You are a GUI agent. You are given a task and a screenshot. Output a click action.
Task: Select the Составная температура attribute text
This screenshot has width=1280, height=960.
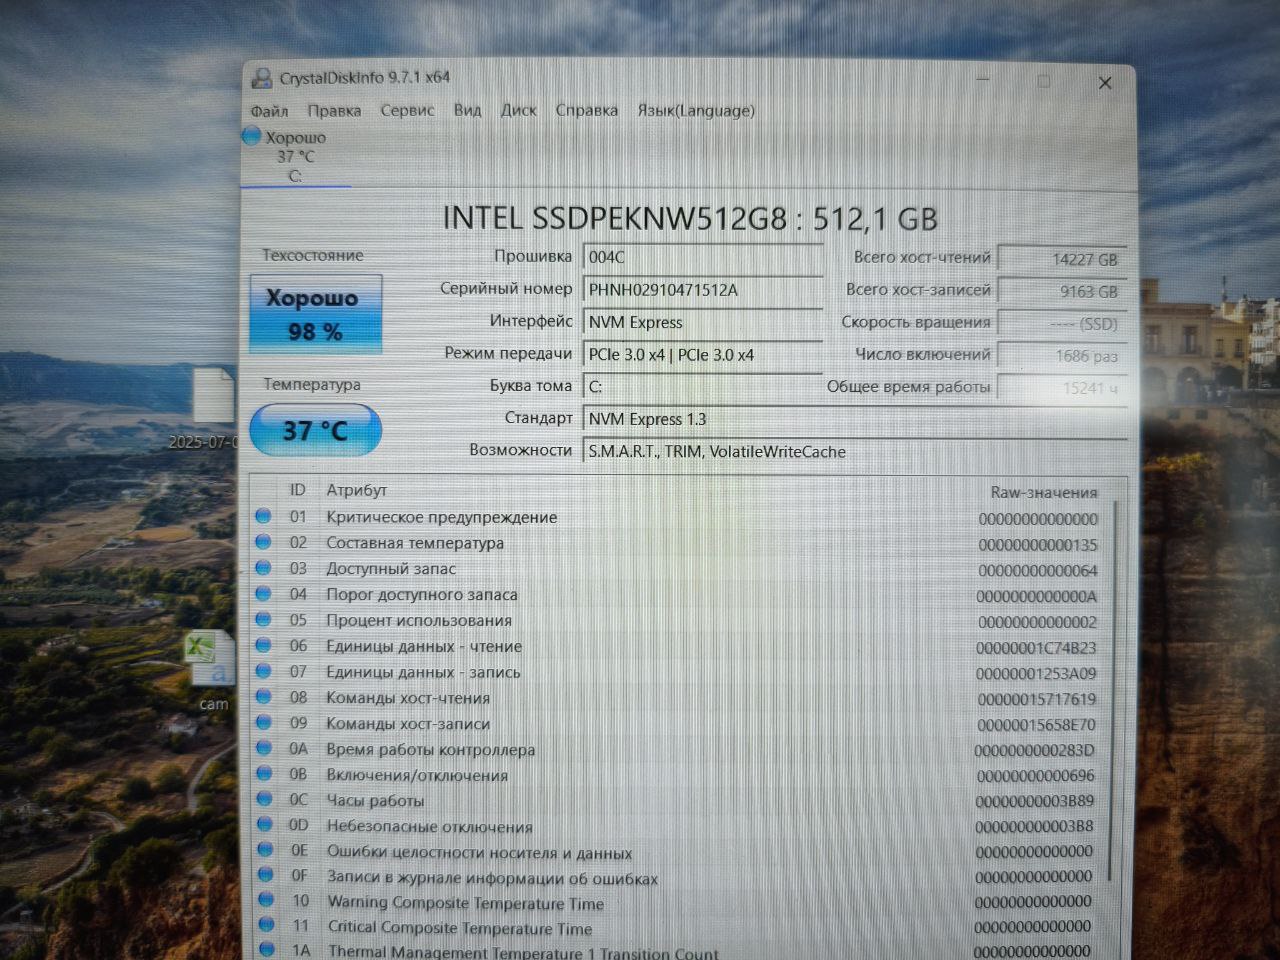tap(415, 543)
